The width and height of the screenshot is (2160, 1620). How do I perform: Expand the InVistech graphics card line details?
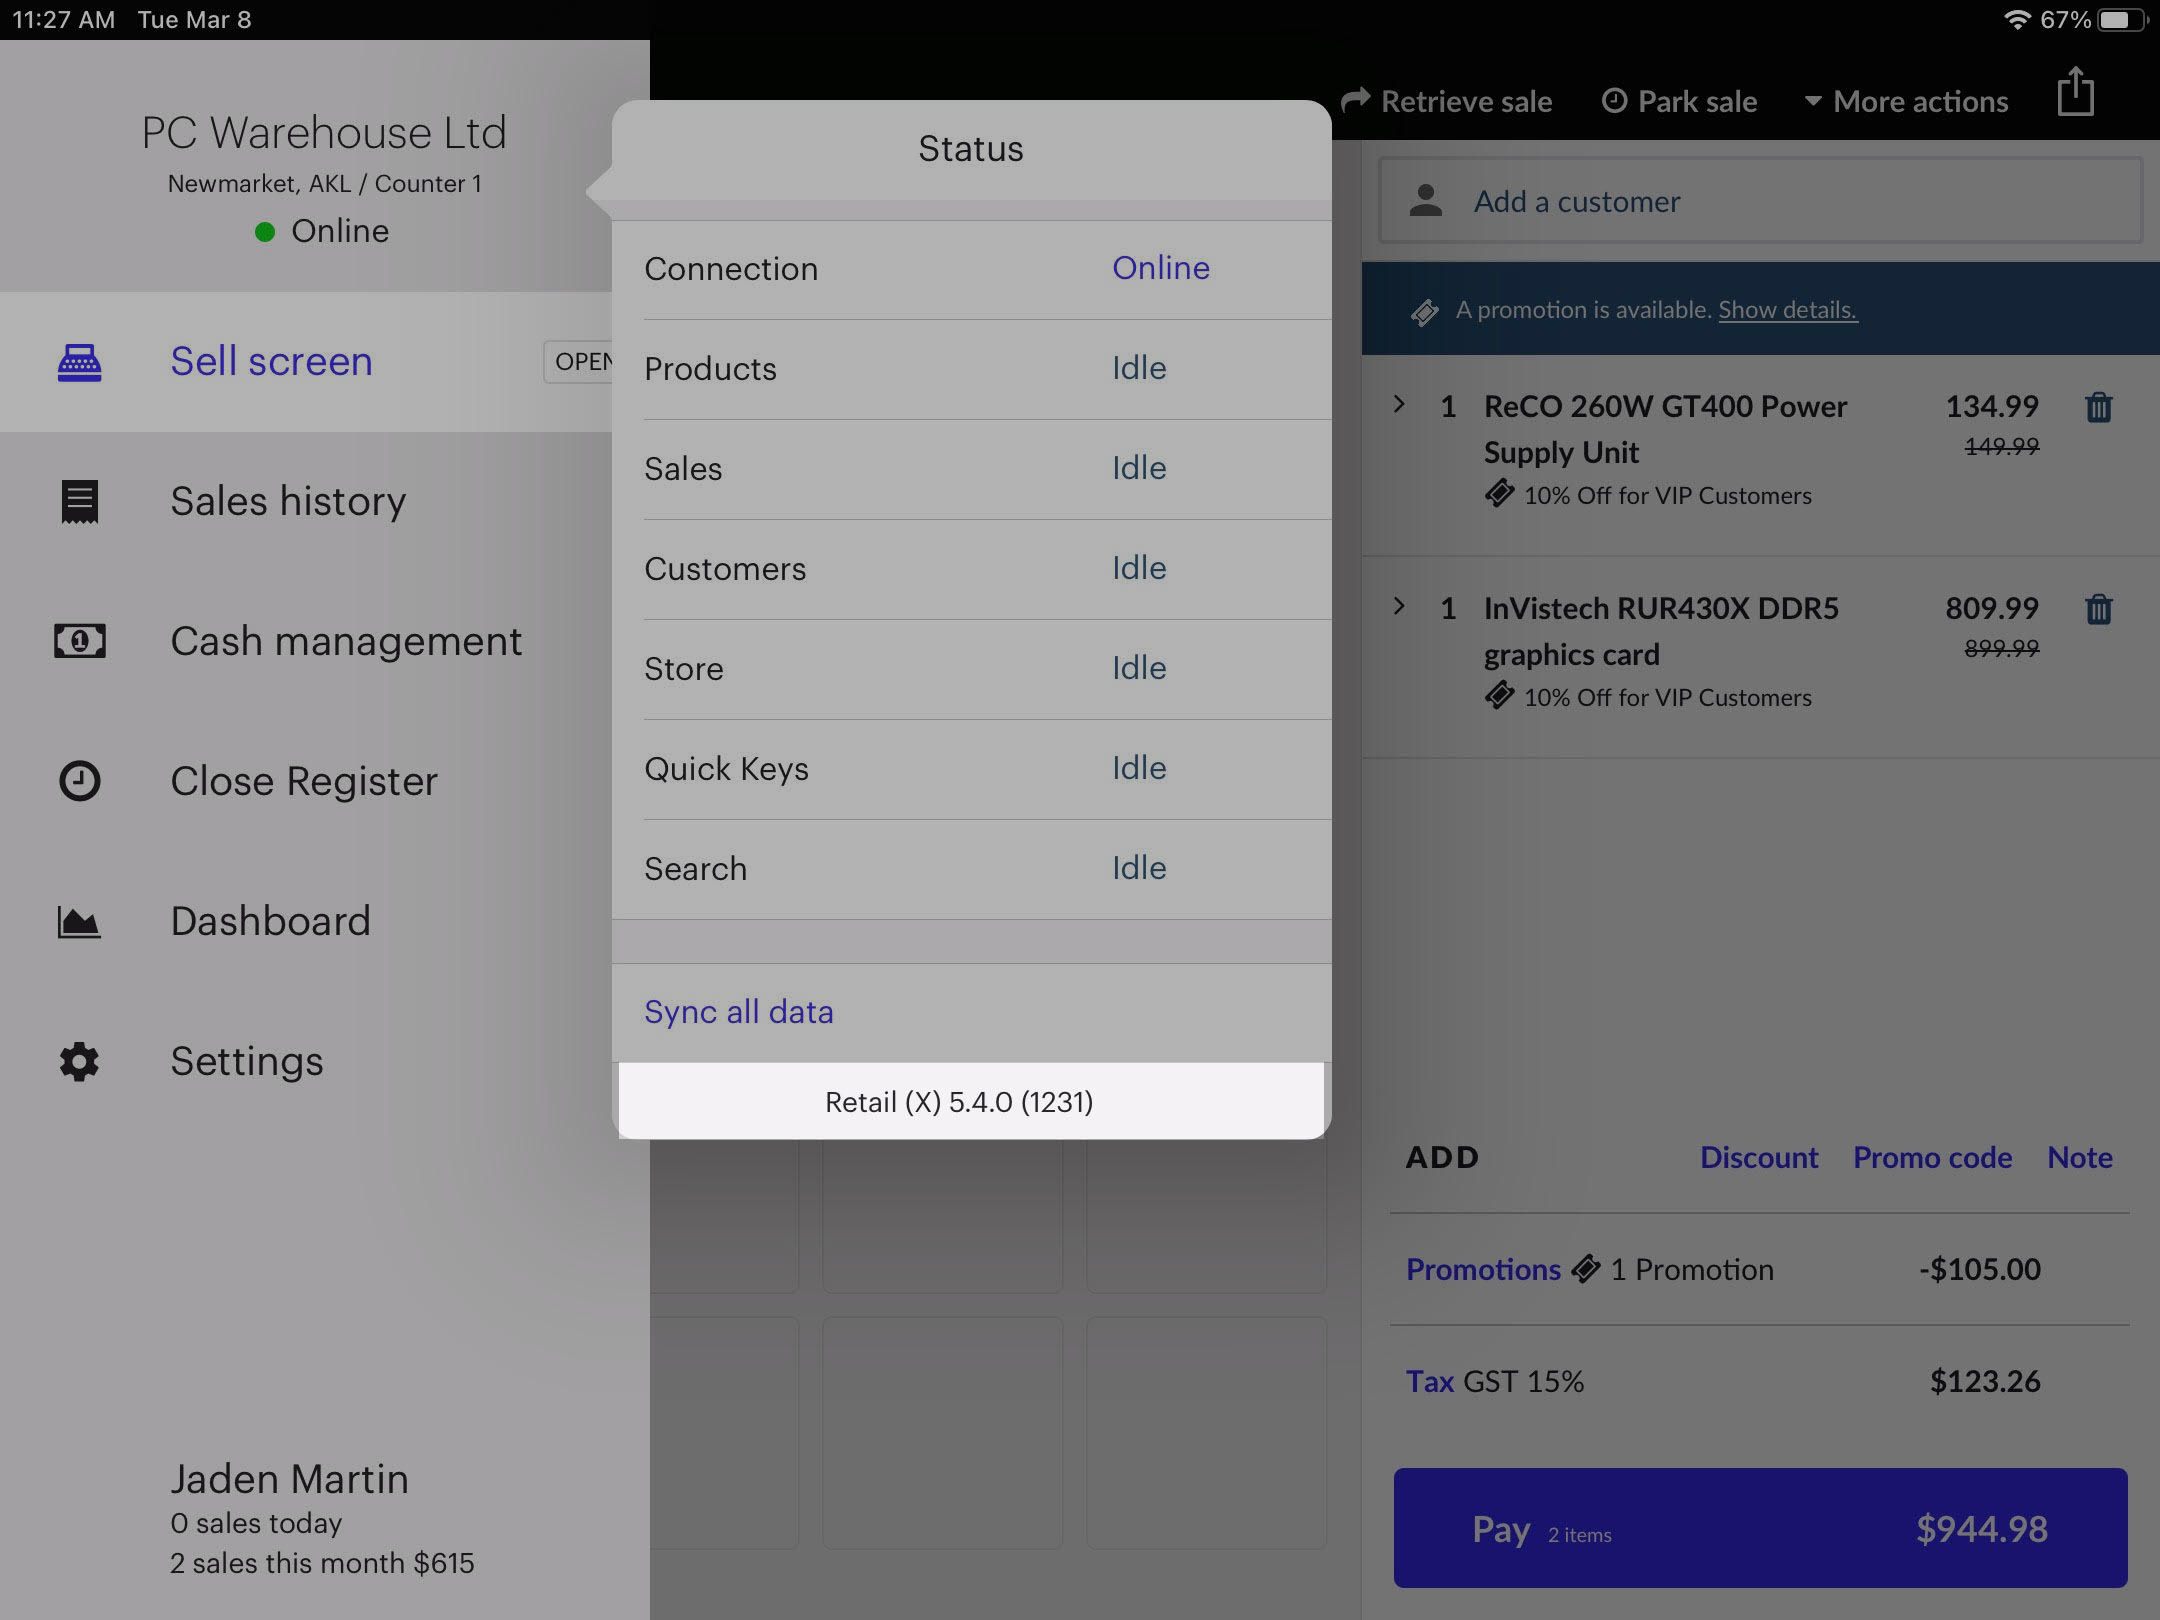point(1399,607)
